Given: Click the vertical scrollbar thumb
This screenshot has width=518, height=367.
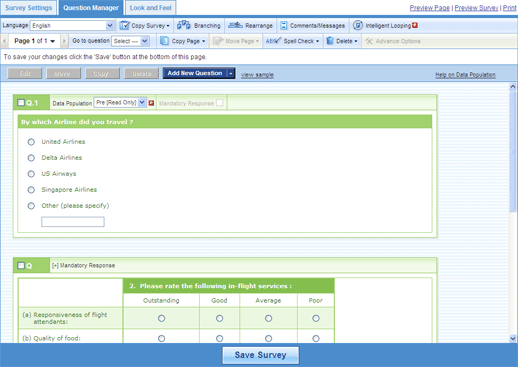Looking at the screenshot, I should coord(513,151).
